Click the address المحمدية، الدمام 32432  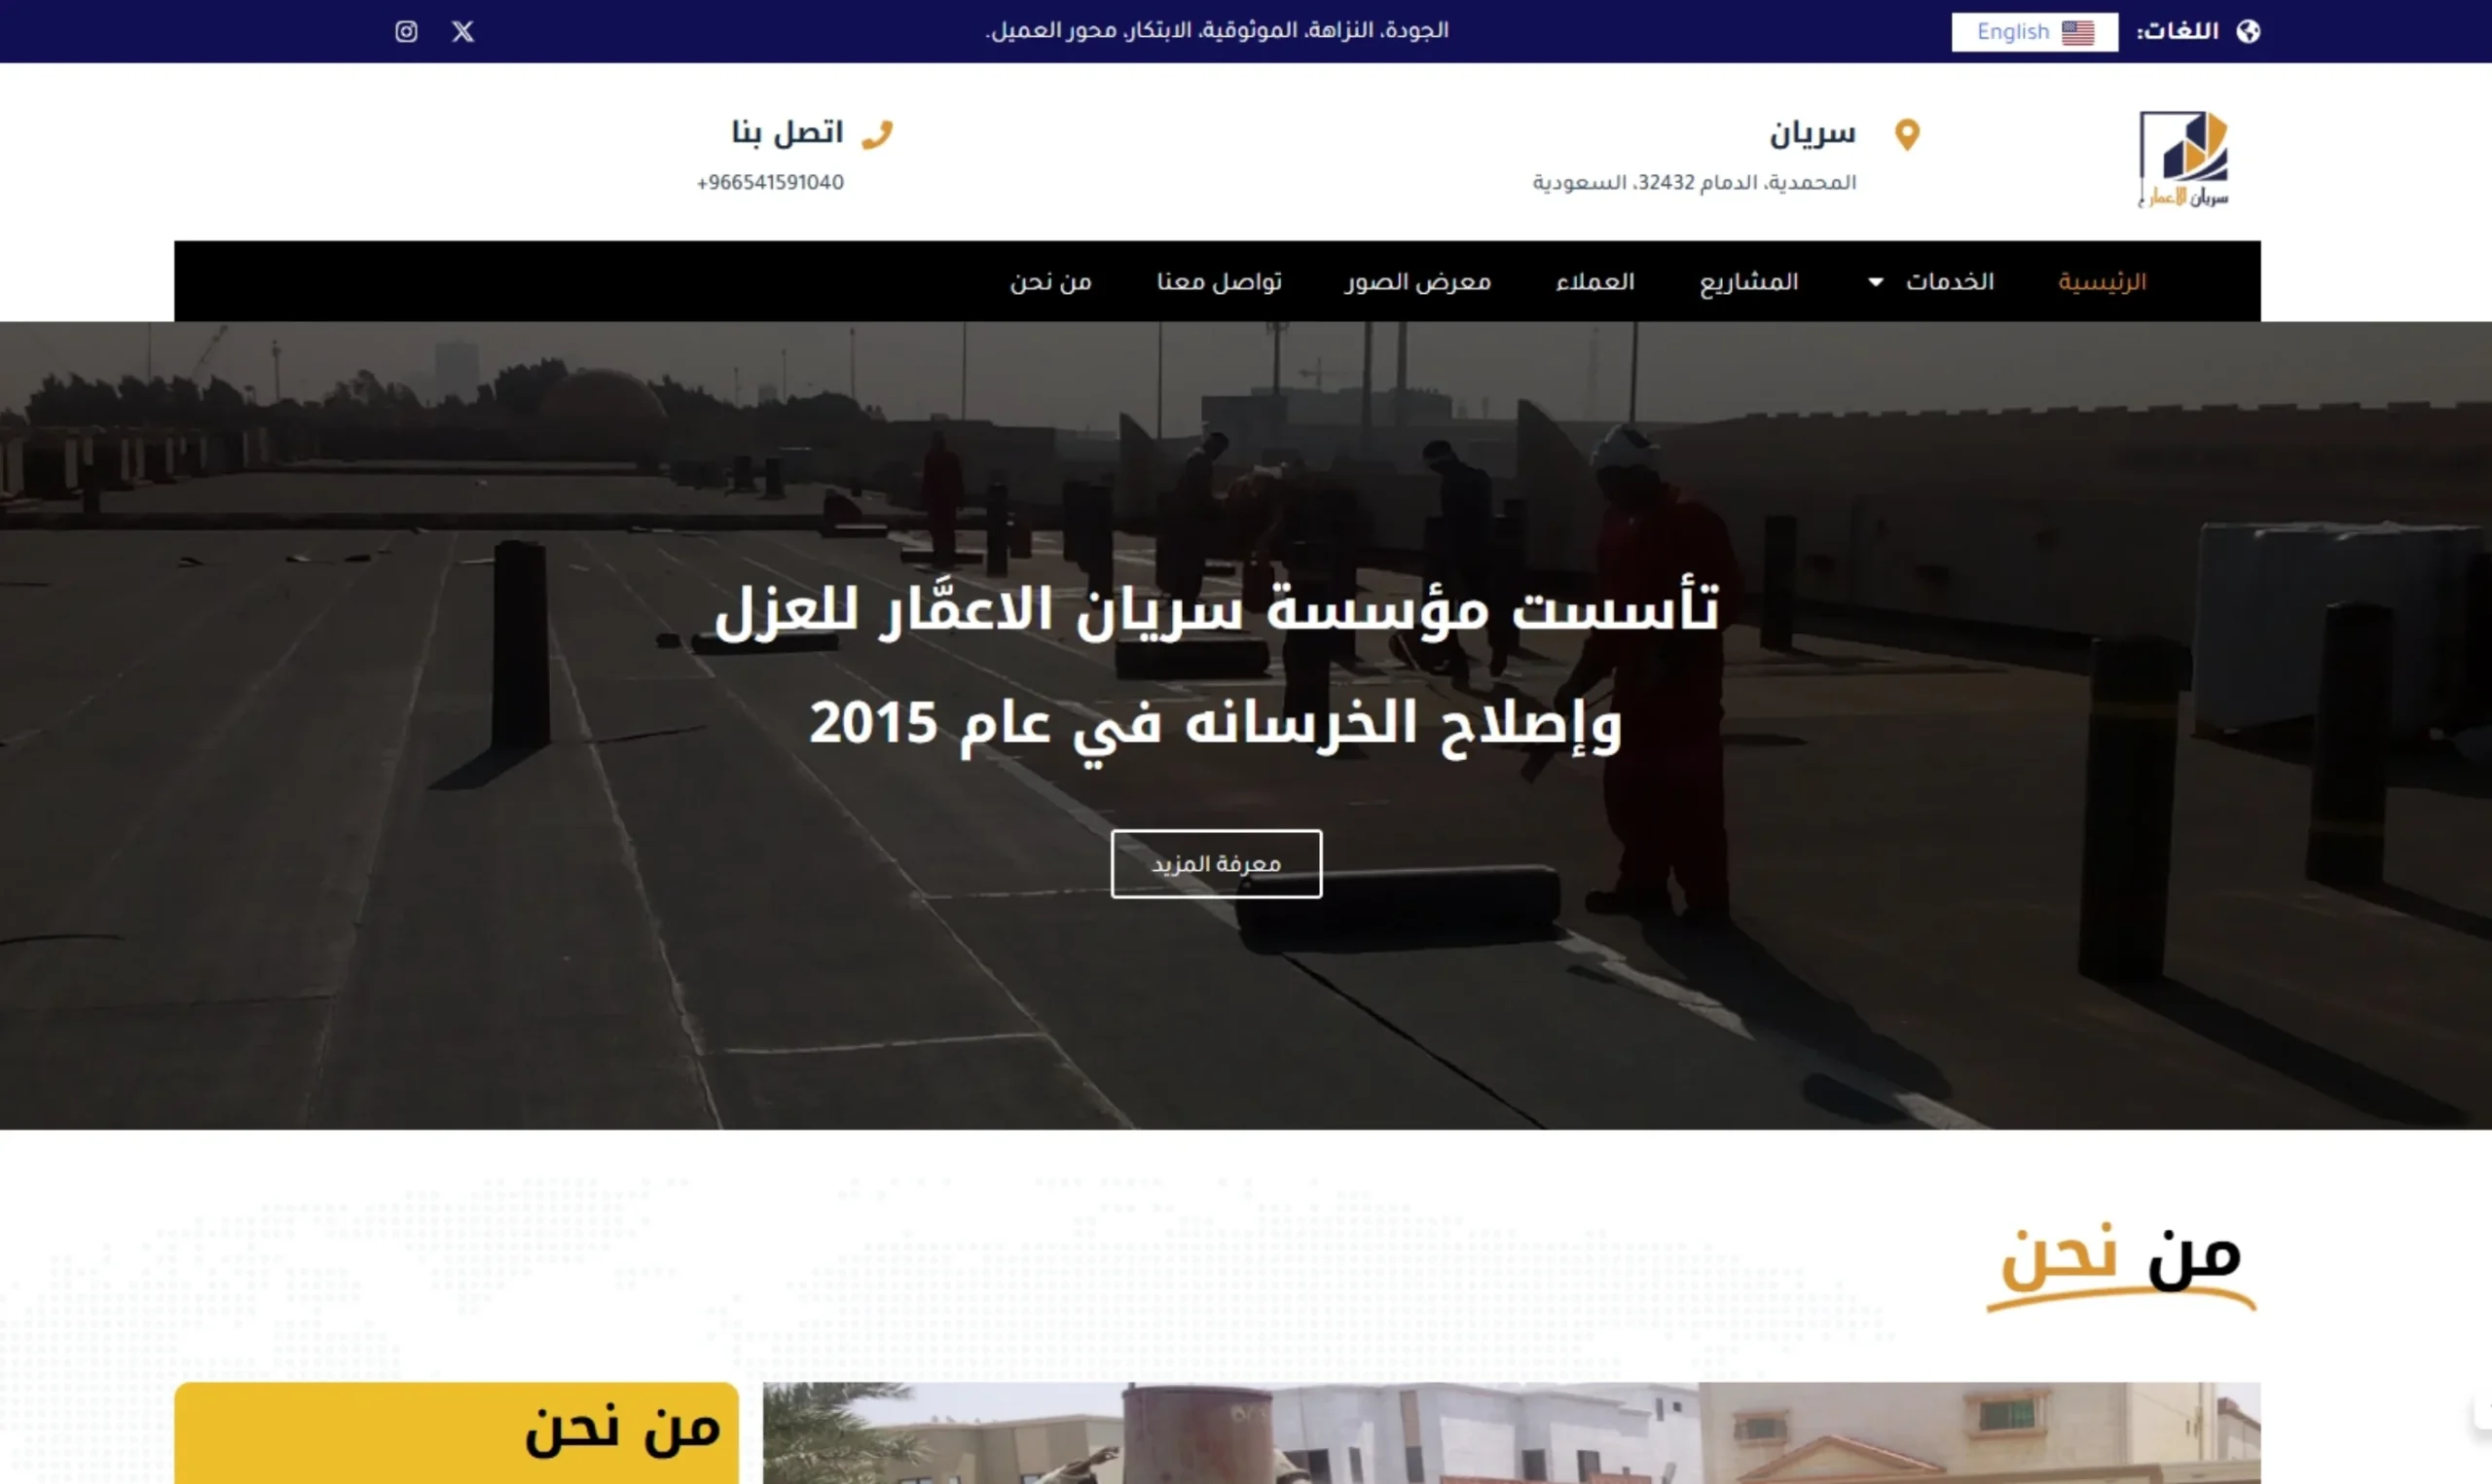(x=1694, y=183)
